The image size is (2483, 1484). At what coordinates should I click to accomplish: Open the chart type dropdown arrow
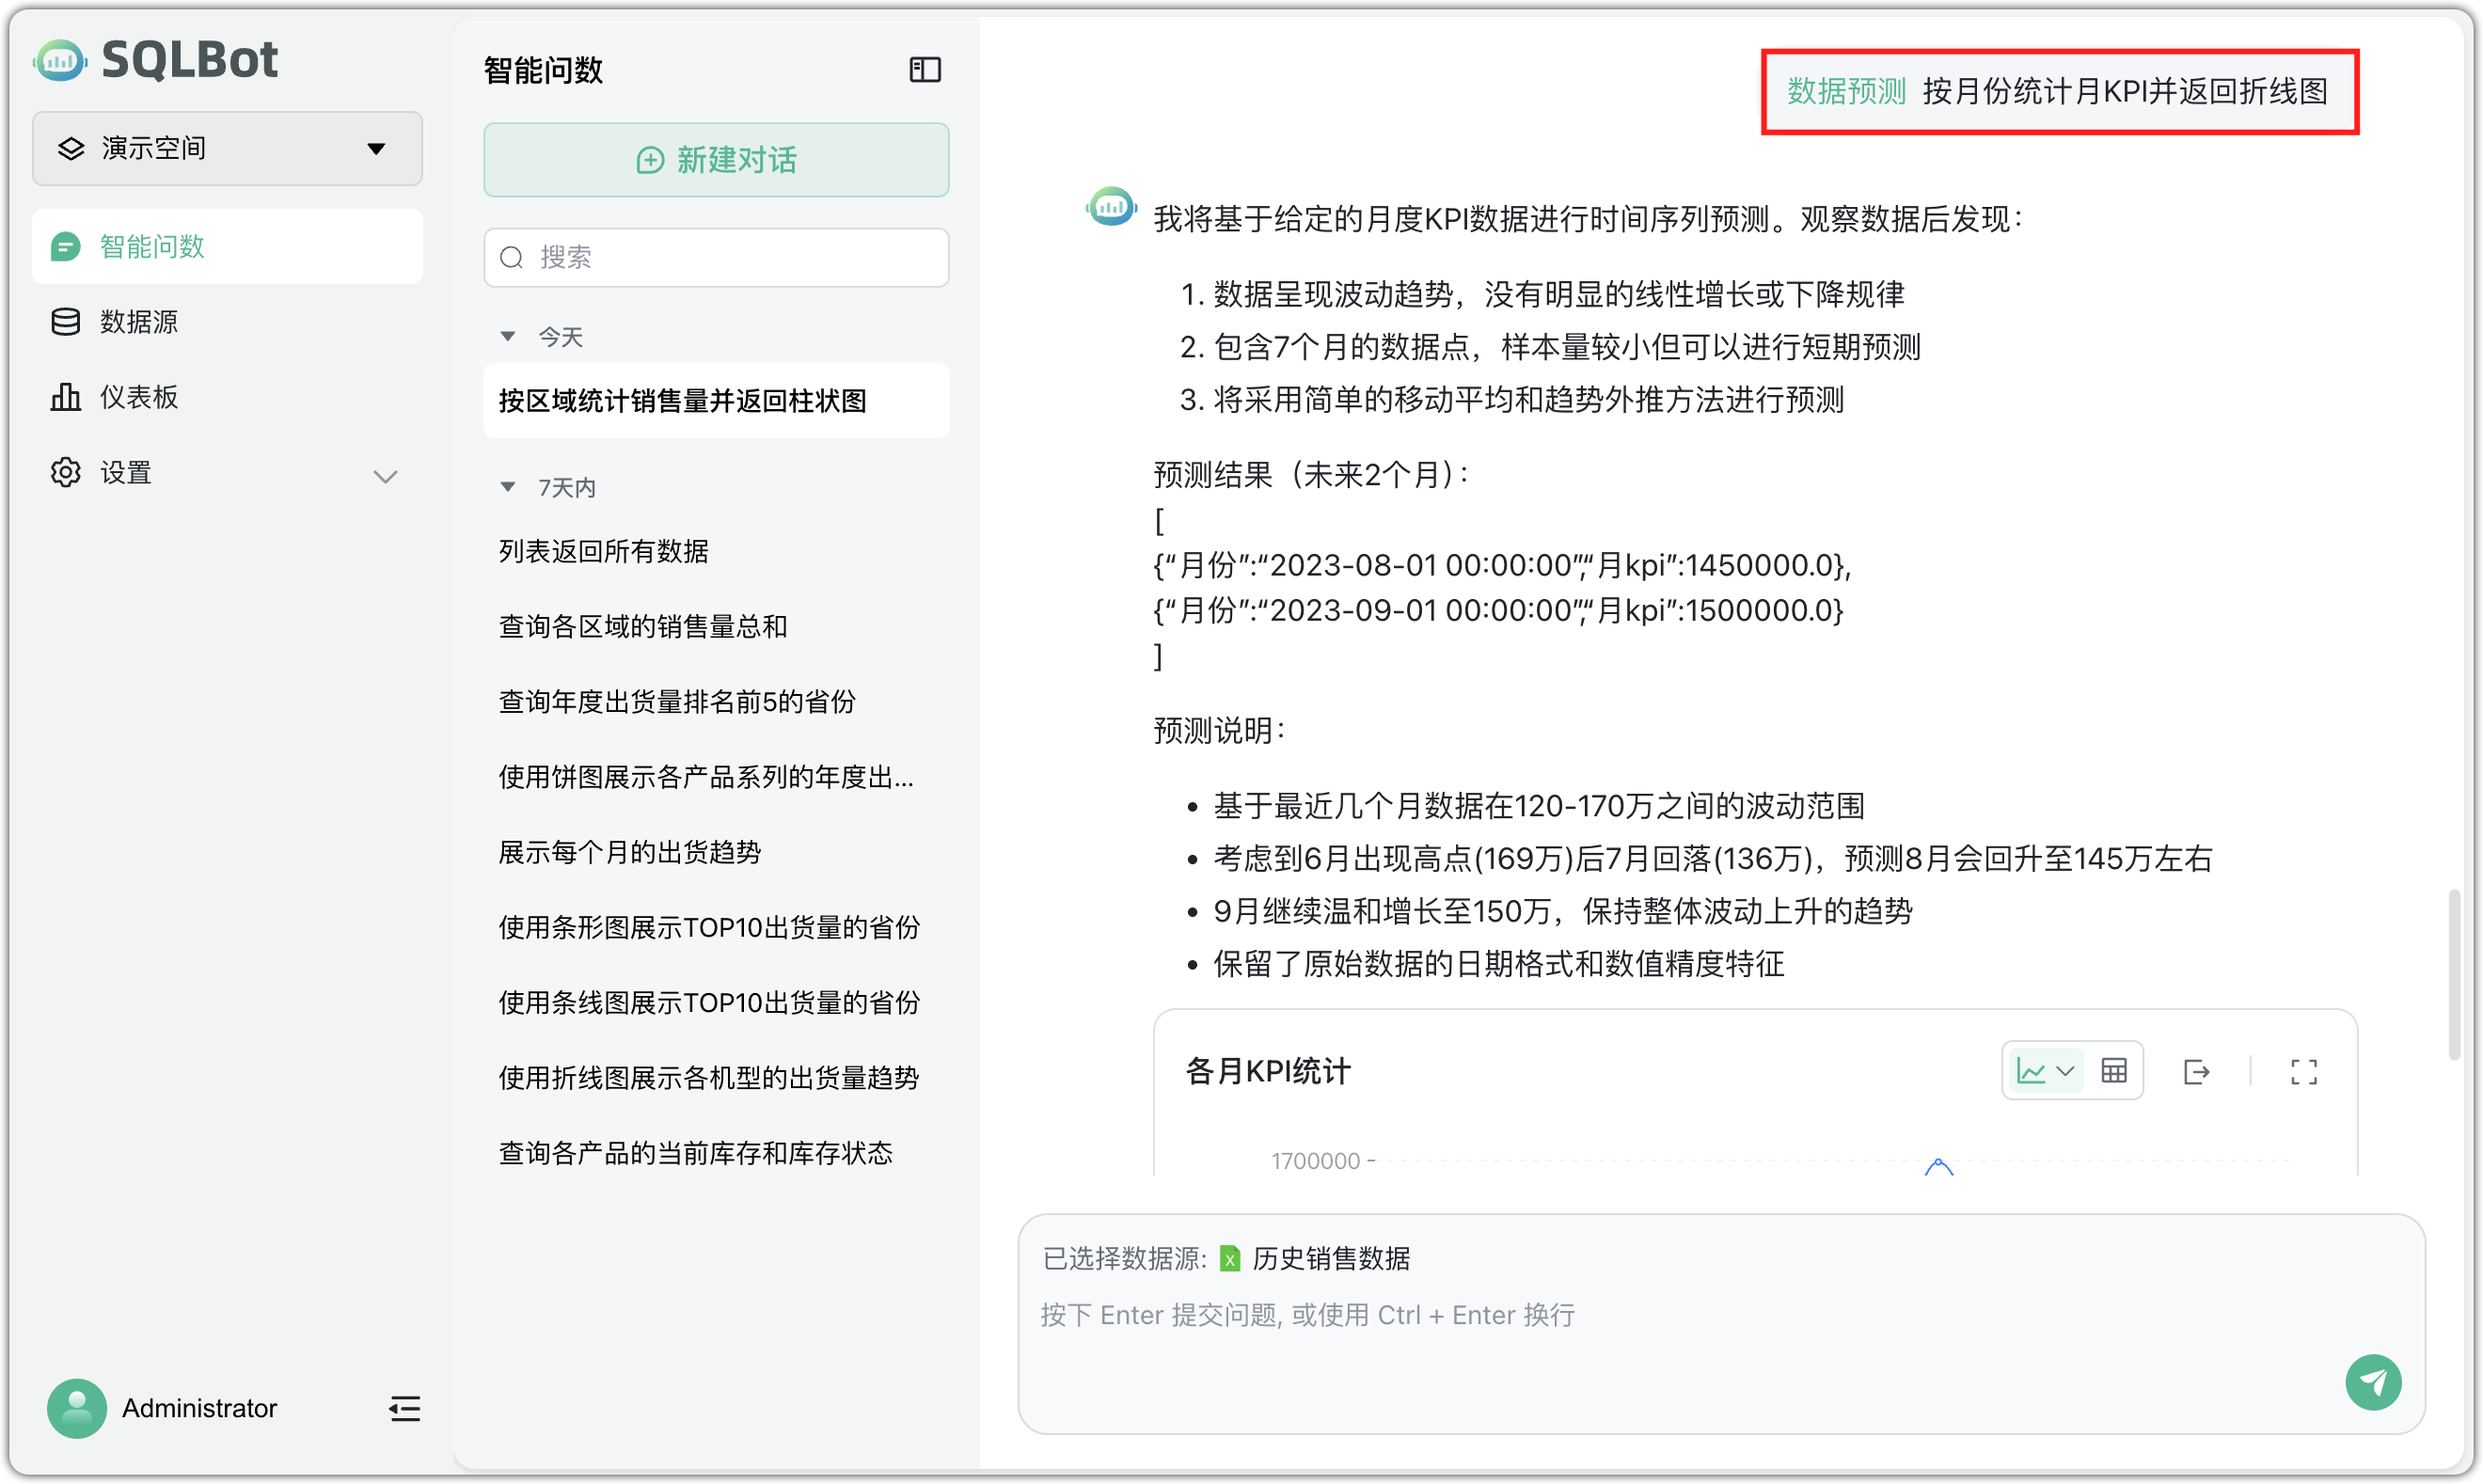[2066, 1072]
